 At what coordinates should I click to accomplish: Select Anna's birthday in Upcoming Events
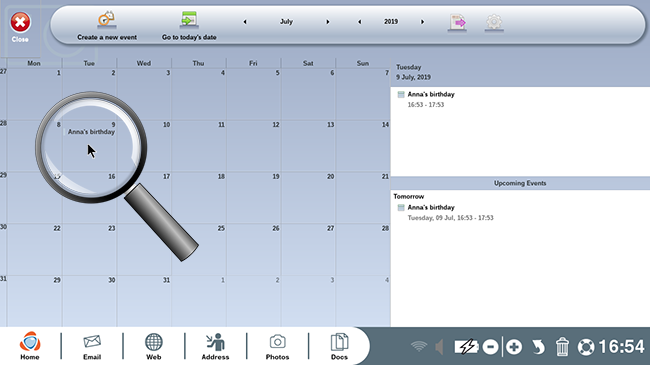coord(431,207)
